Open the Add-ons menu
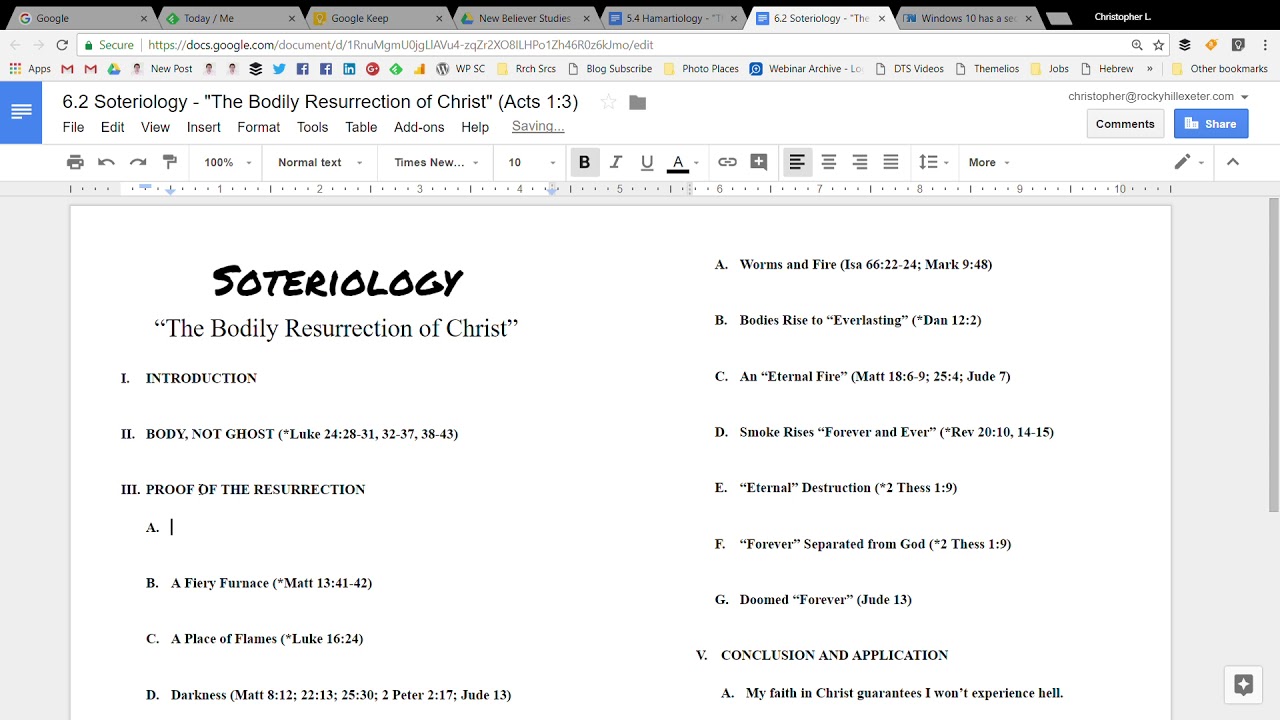The height and width of the screenshot is (720, 1280). (419, 127)
